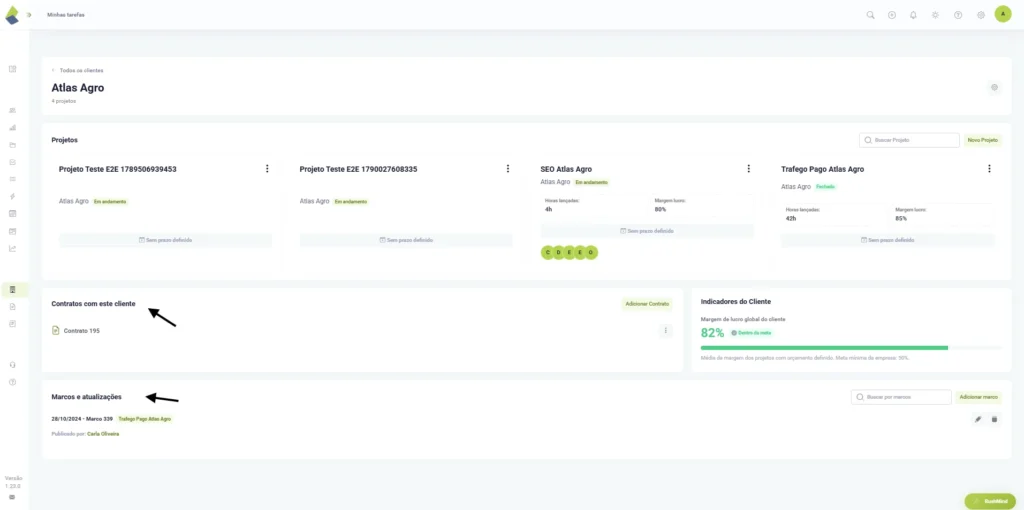The height and width of the screenshot is (510, 1024).
Task: Open the three-dot menu for Contrato 195
Action: point(665,330)
